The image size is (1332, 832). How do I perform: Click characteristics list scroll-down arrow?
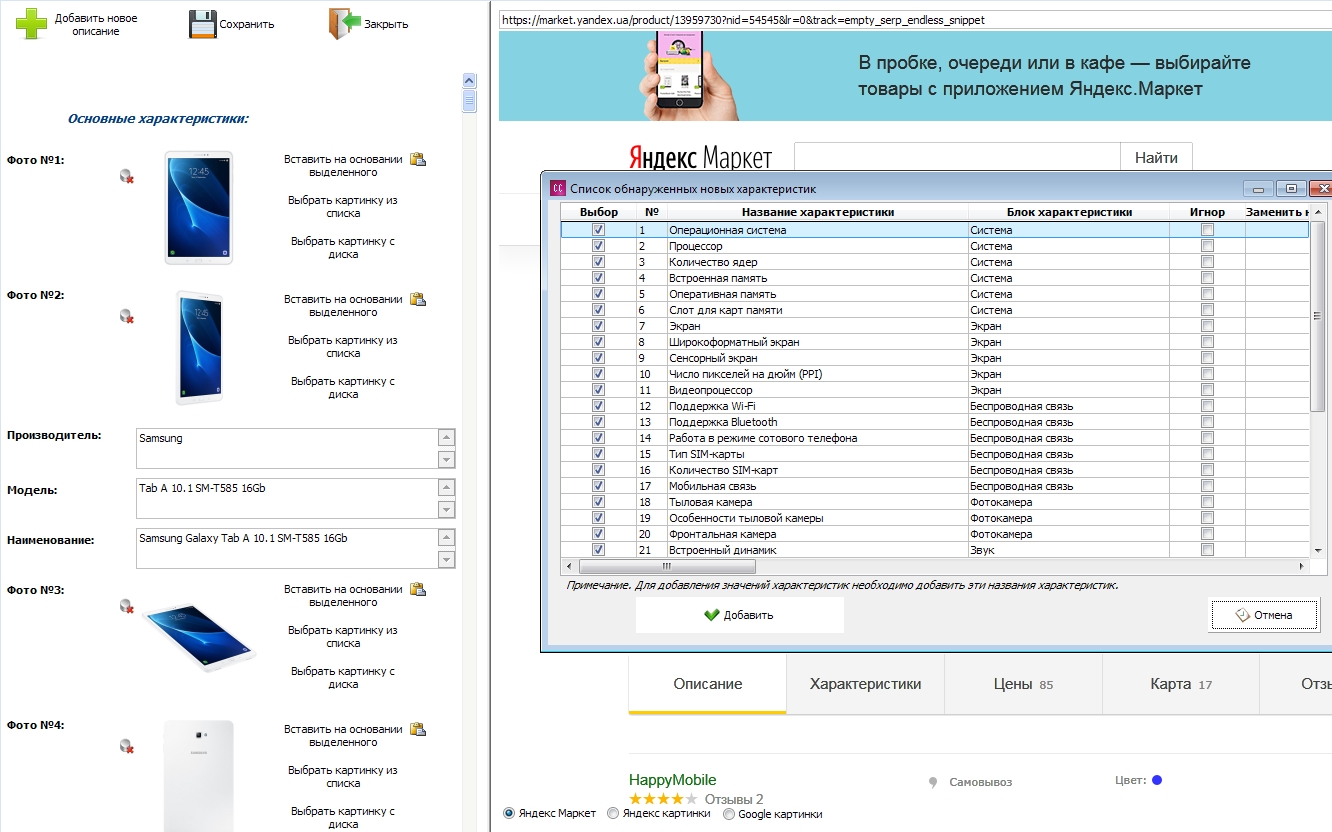[x=1317, y=550]
